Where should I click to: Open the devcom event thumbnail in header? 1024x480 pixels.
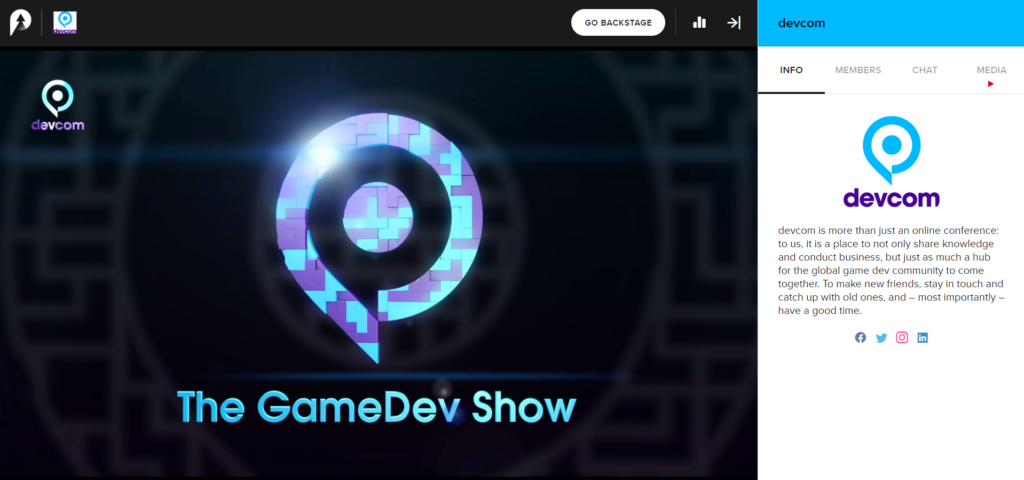coord(65,22)
